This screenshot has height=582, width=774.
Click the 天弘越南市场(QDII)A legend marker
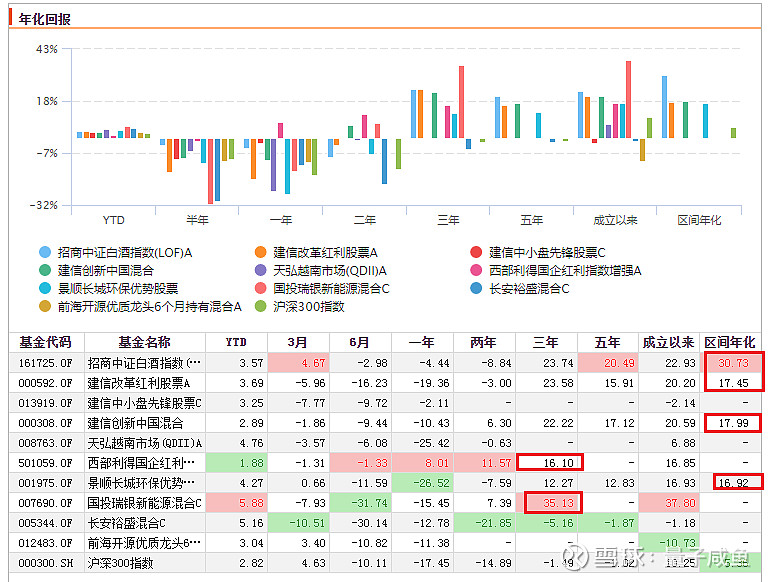261,271
